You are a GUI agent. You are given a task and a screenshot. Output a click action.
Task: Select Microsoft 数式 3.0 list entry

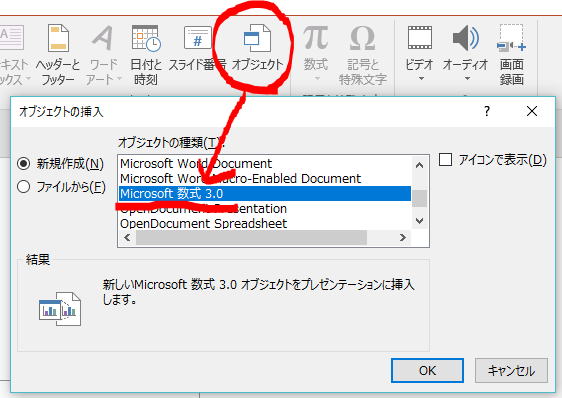coord(265,194)
